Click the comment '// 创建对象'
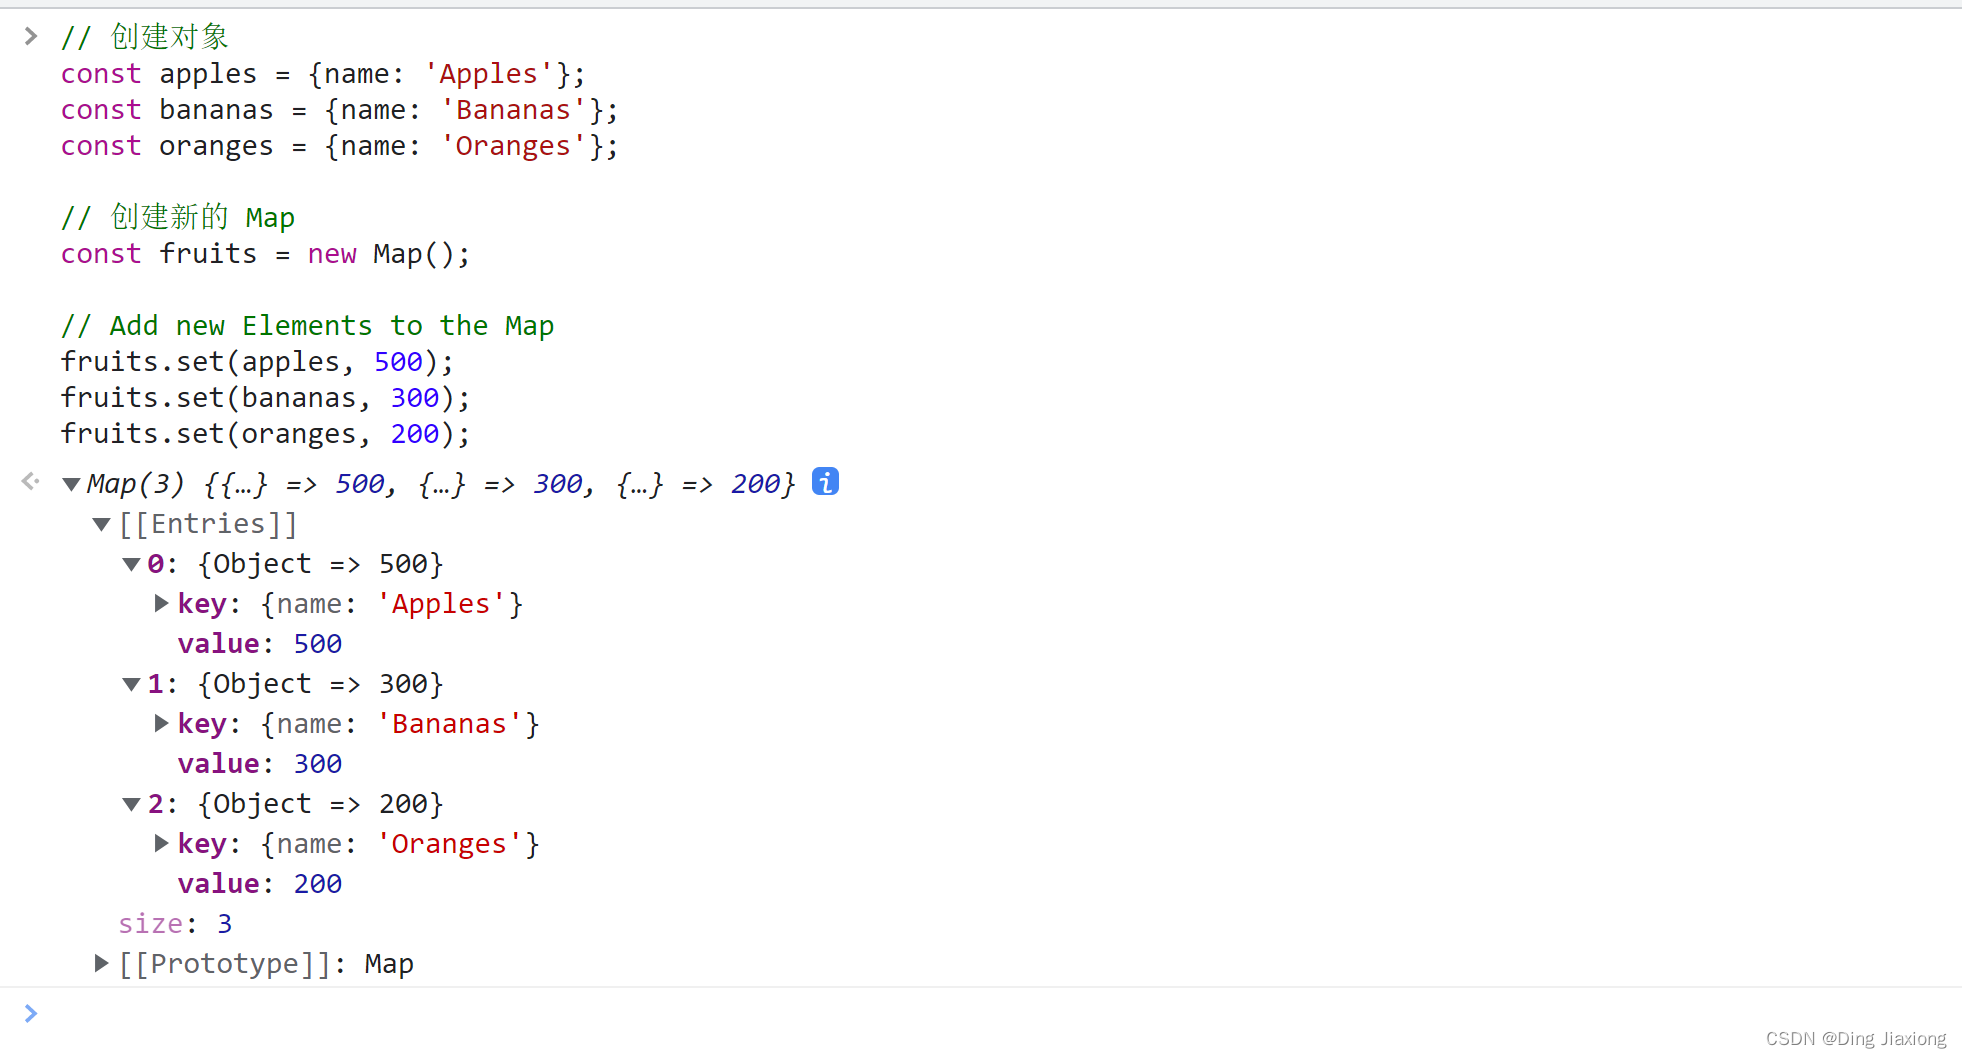Image resolution: width=1962 pixels, height=1058 pixels. tap(145, 37)
